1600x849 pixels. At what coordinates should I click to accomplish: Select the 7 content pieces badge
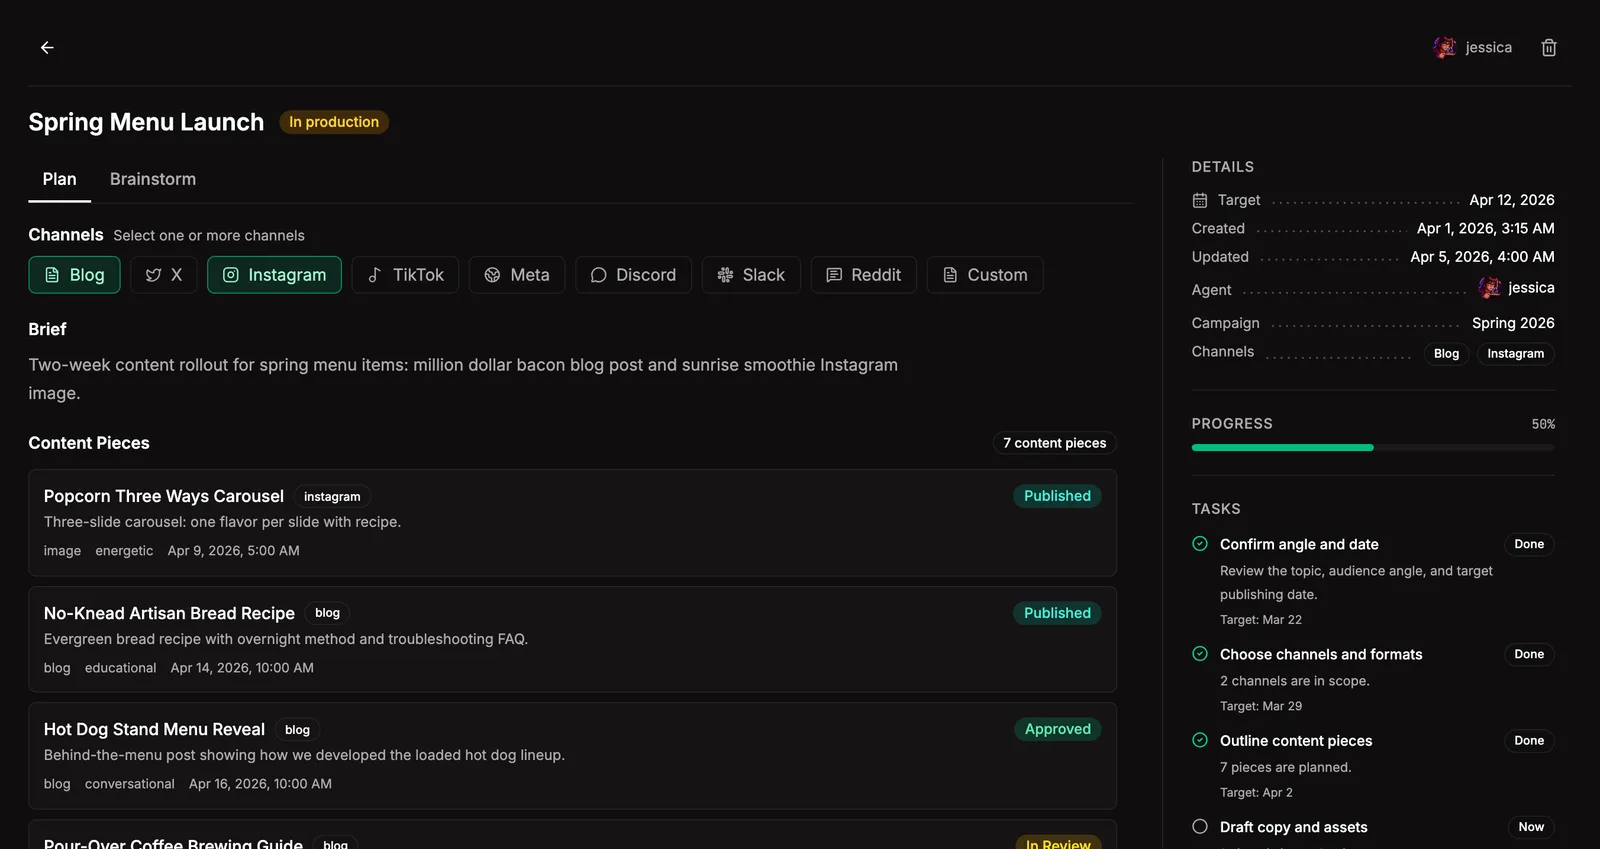[x=1054, y=443]
